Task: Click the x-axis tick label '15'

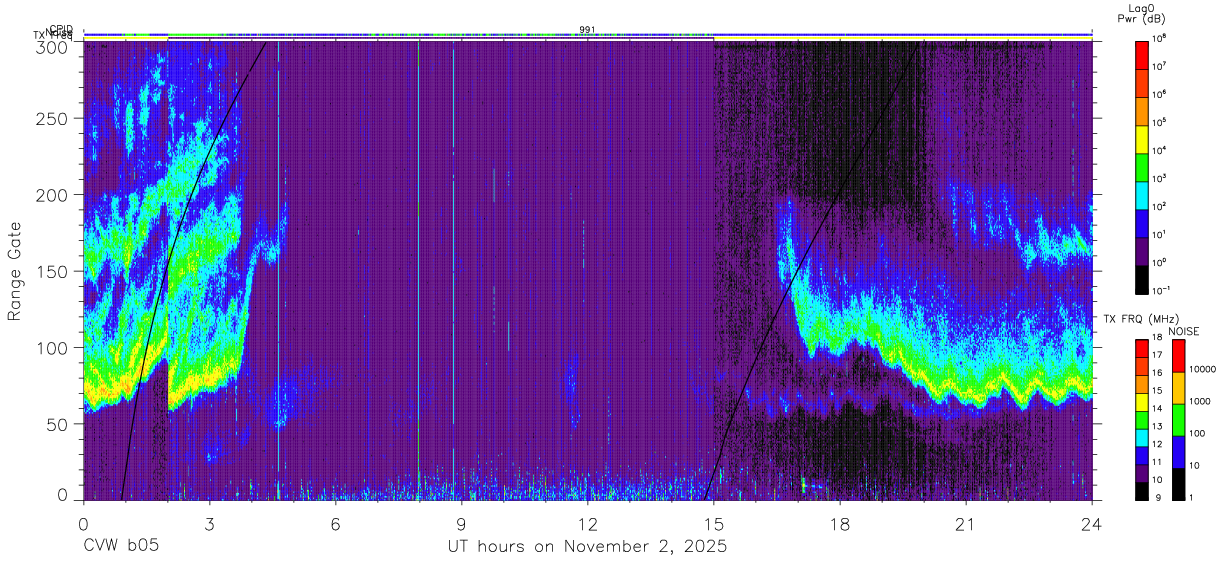Action: (714, 523)
